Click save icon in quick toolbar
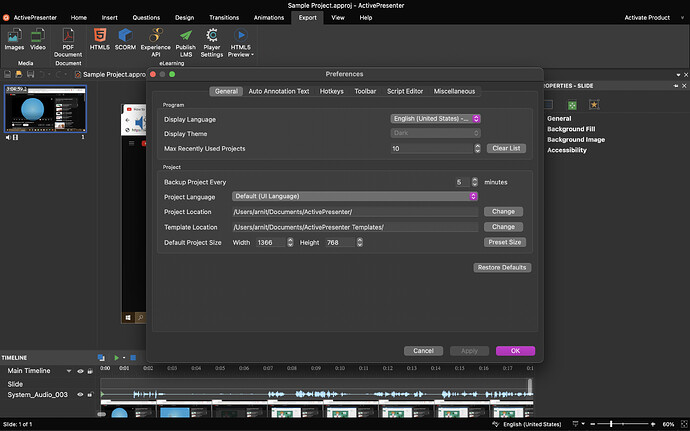 (x=30, y=74)
